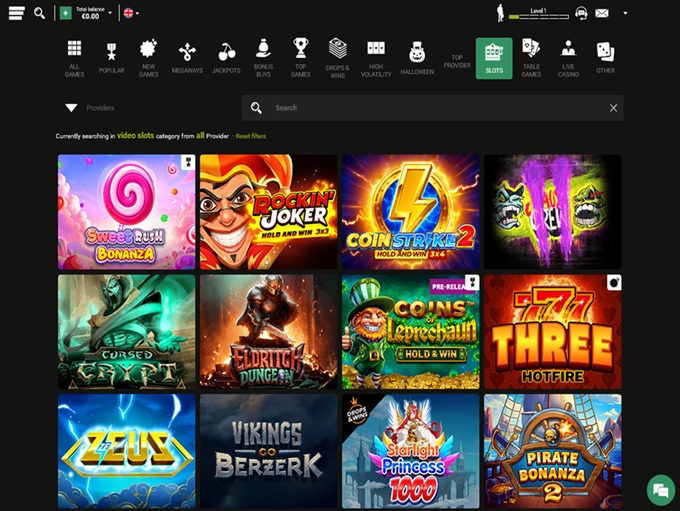The width and height of the screenshot is (680, 511).
Task: Click into the game Search field
Action: coord(430,108)
